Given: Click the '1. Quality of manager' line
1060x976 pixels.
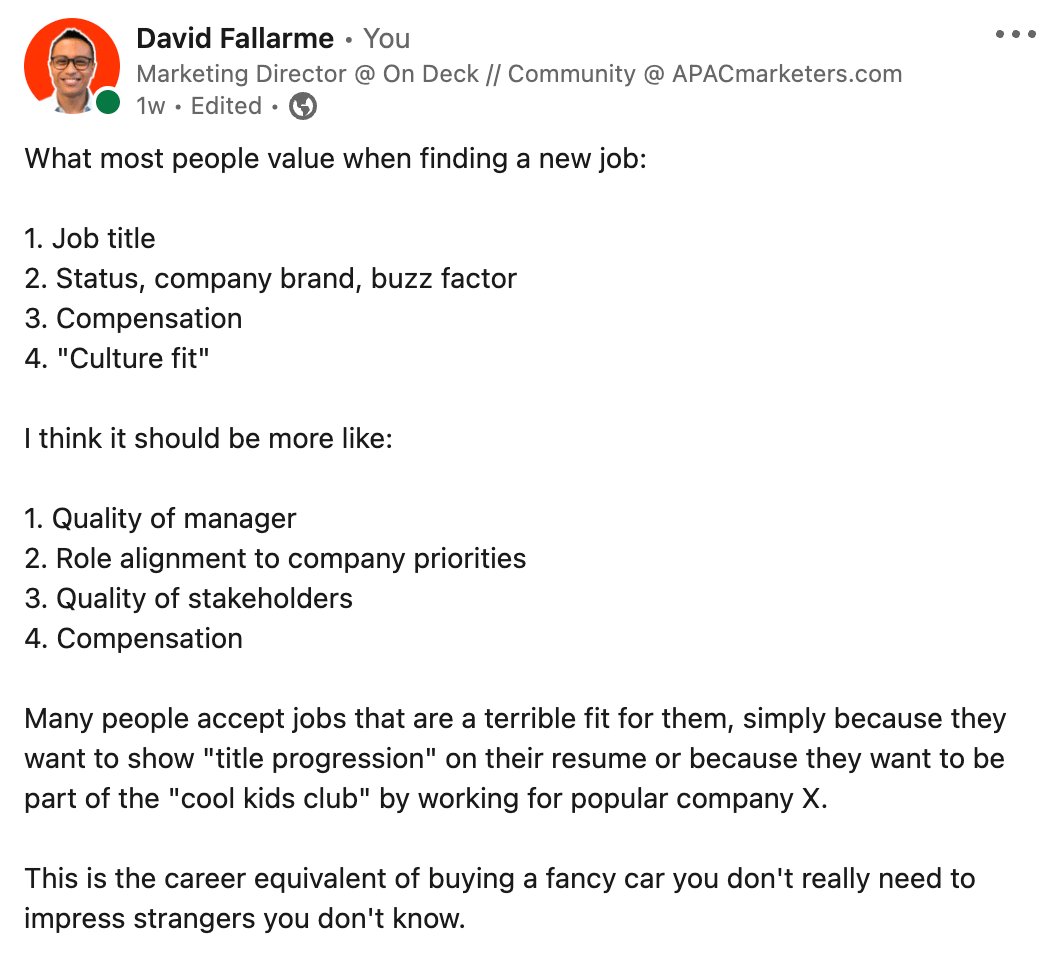Looking at the screenshot, I should tap(160, 518).
